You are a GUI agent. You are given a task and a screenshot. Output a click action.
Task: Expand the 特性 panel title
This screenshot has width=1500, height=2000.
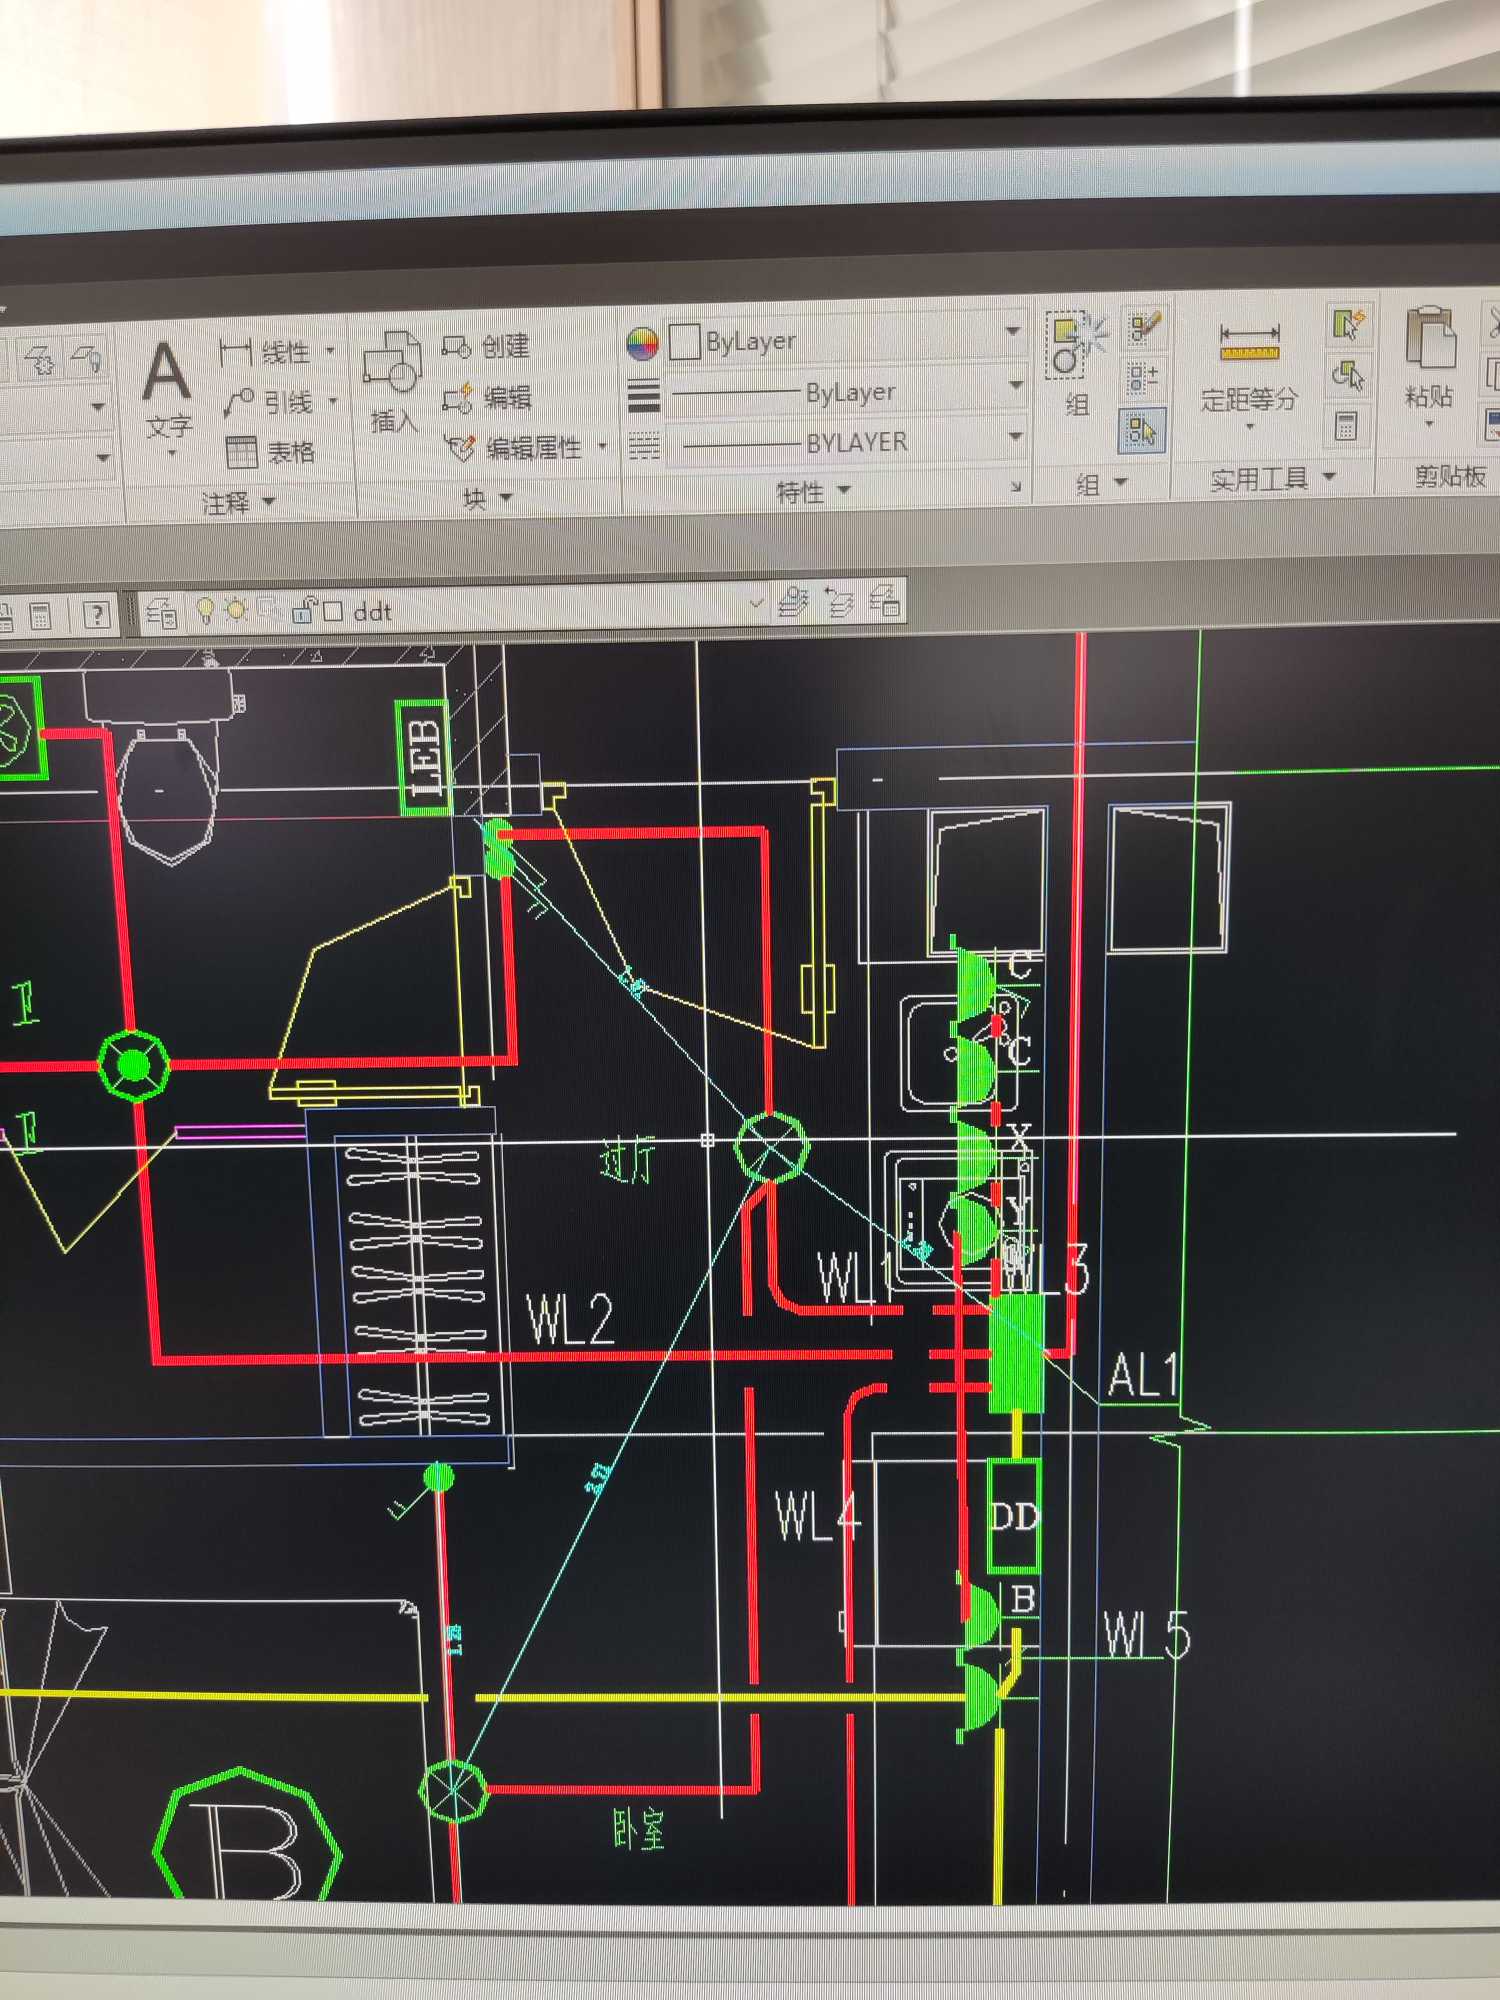coord(814,491)
